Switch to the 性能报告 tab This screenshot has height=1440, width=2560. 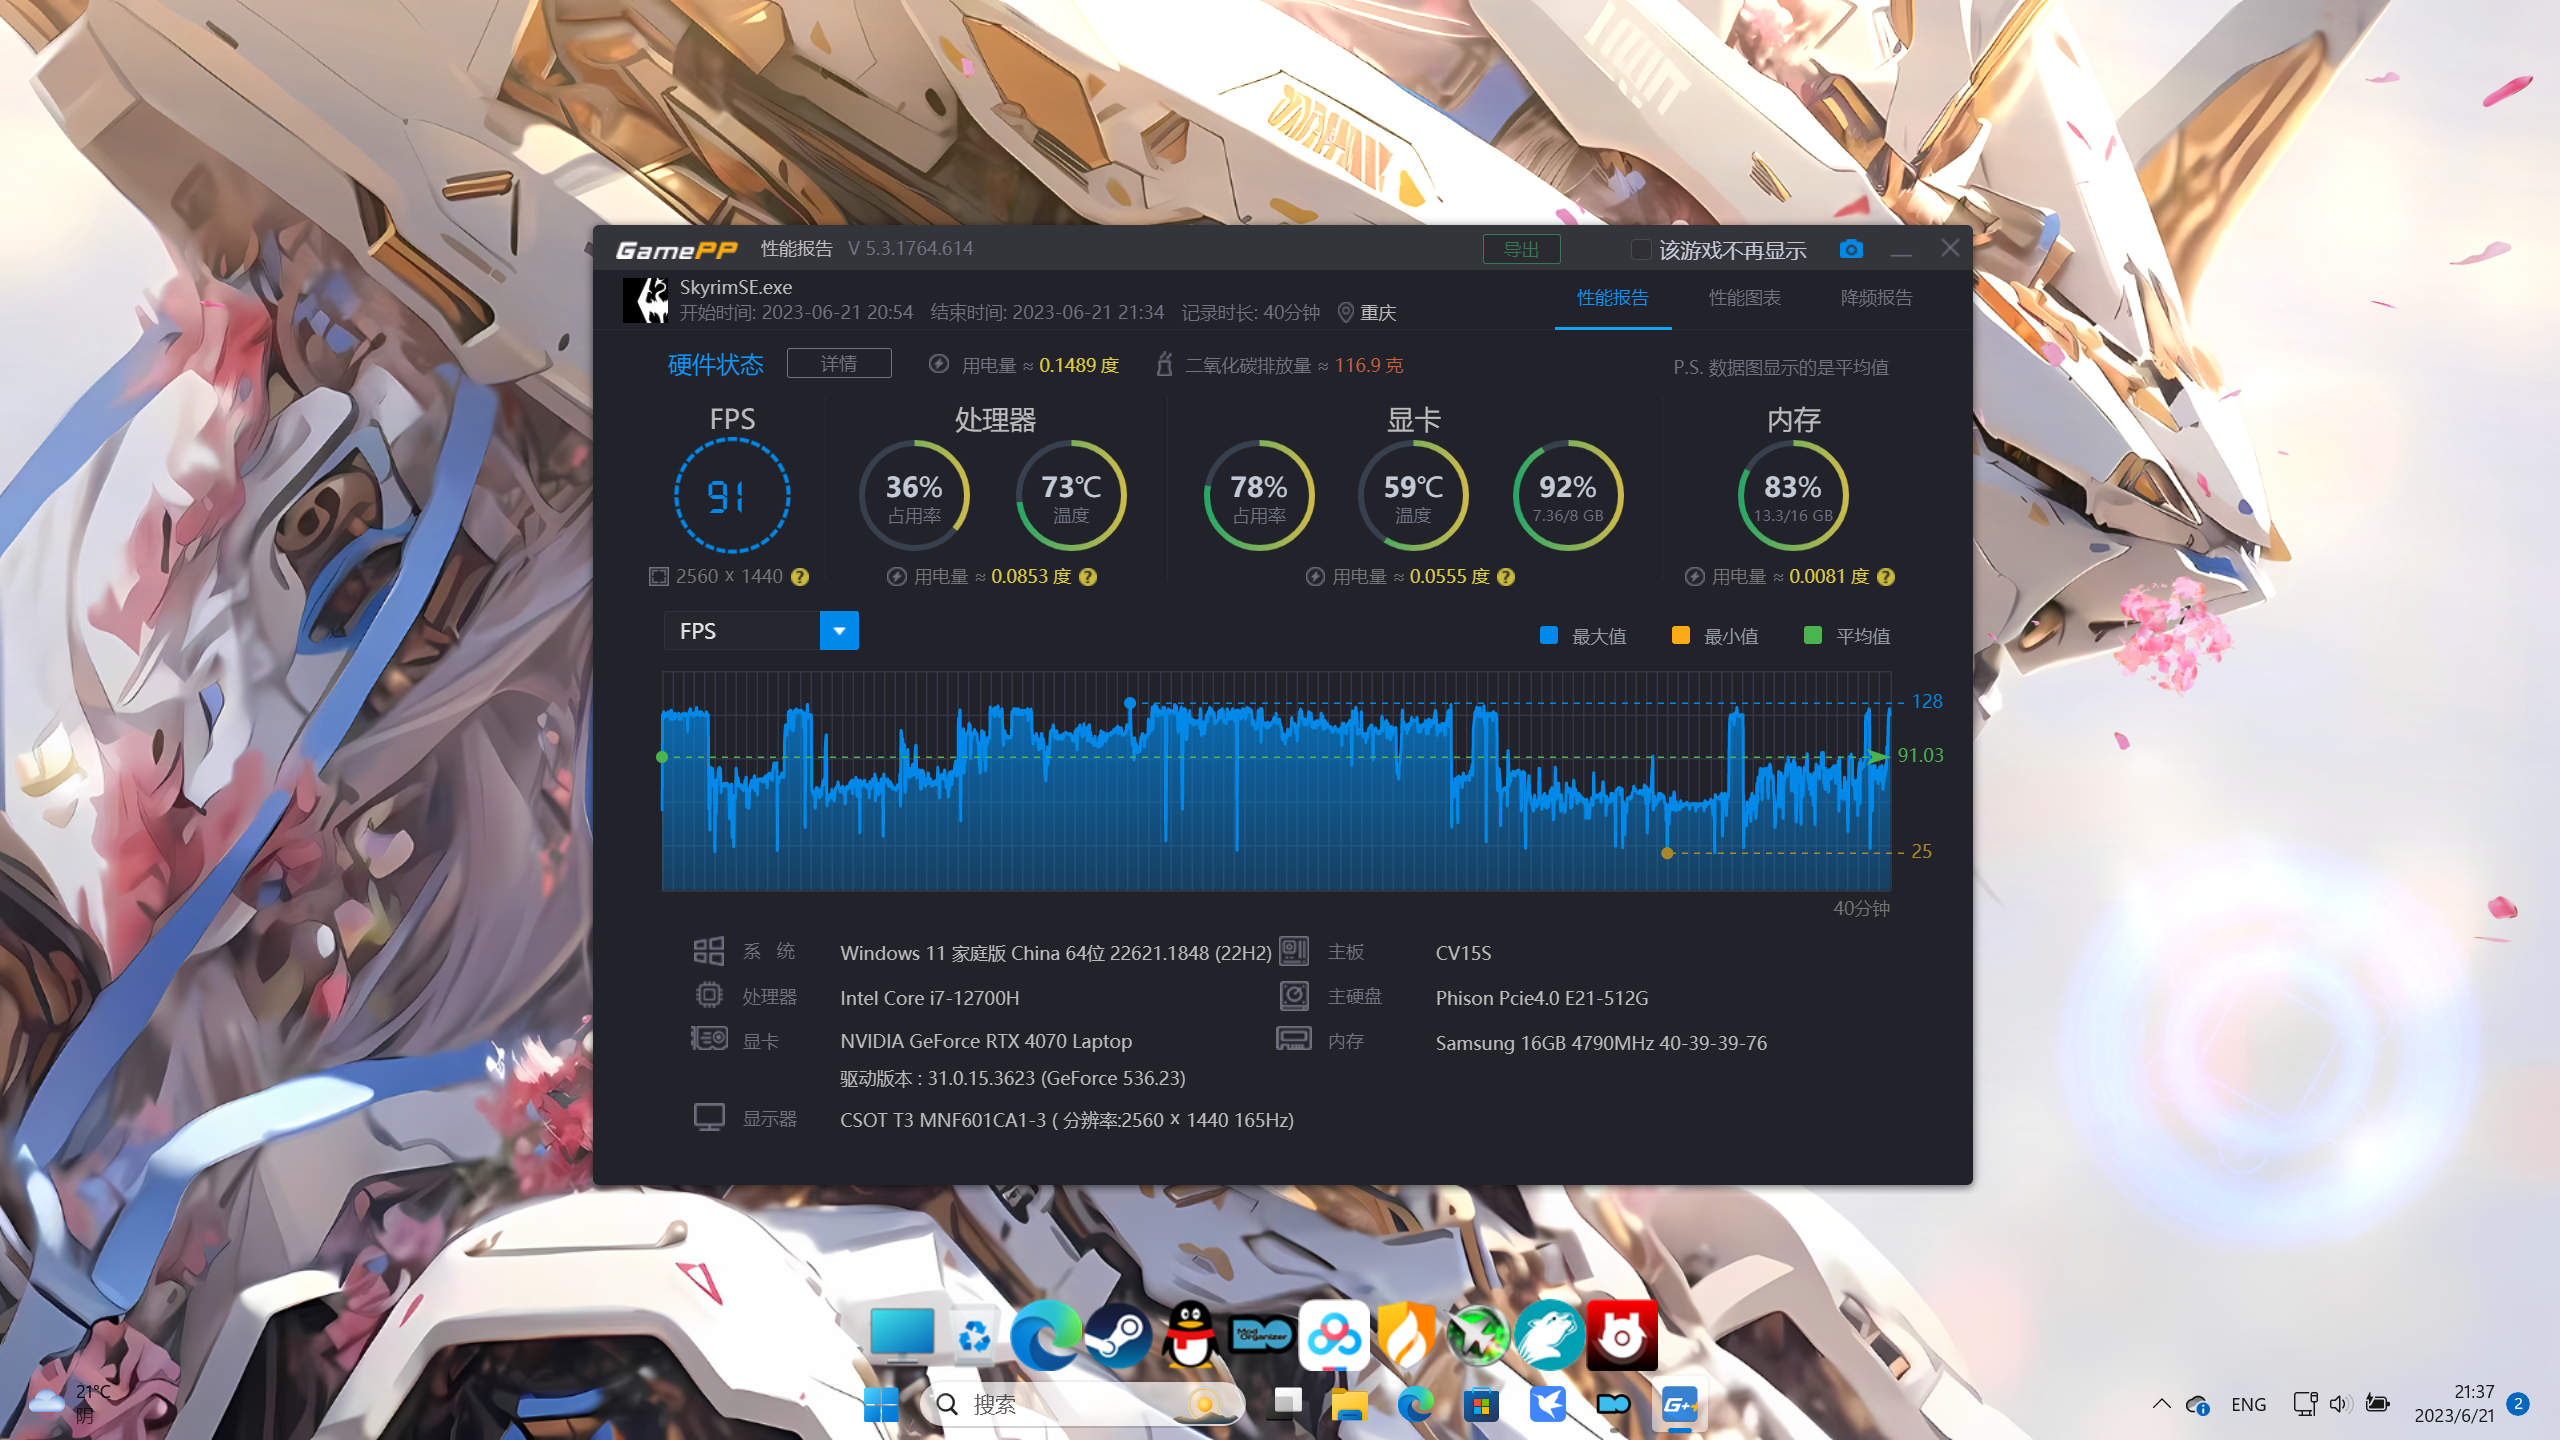pos(1612,298)
